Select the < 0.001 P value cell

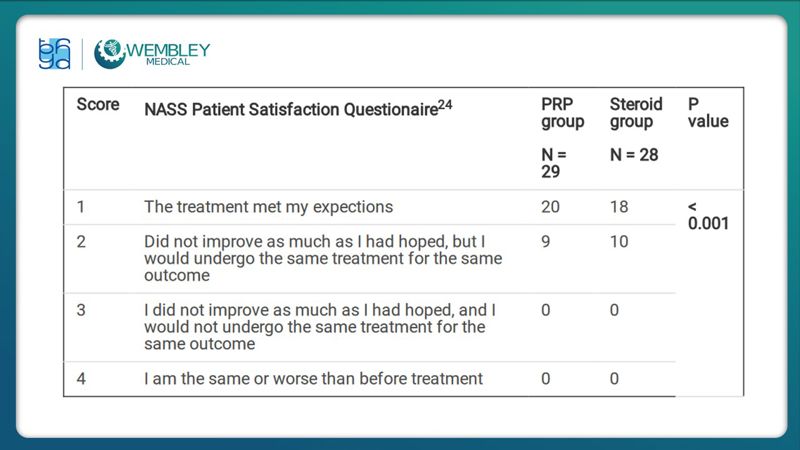coord(708,215)
